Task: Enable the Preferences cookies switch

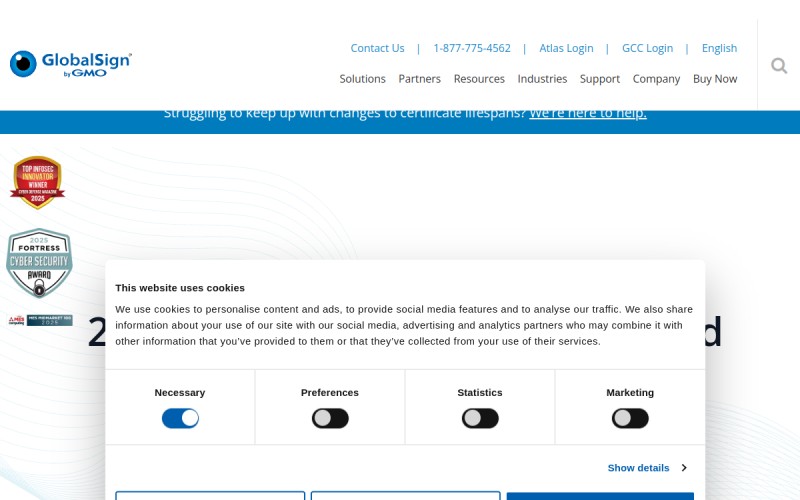Action: pos(330,418)
